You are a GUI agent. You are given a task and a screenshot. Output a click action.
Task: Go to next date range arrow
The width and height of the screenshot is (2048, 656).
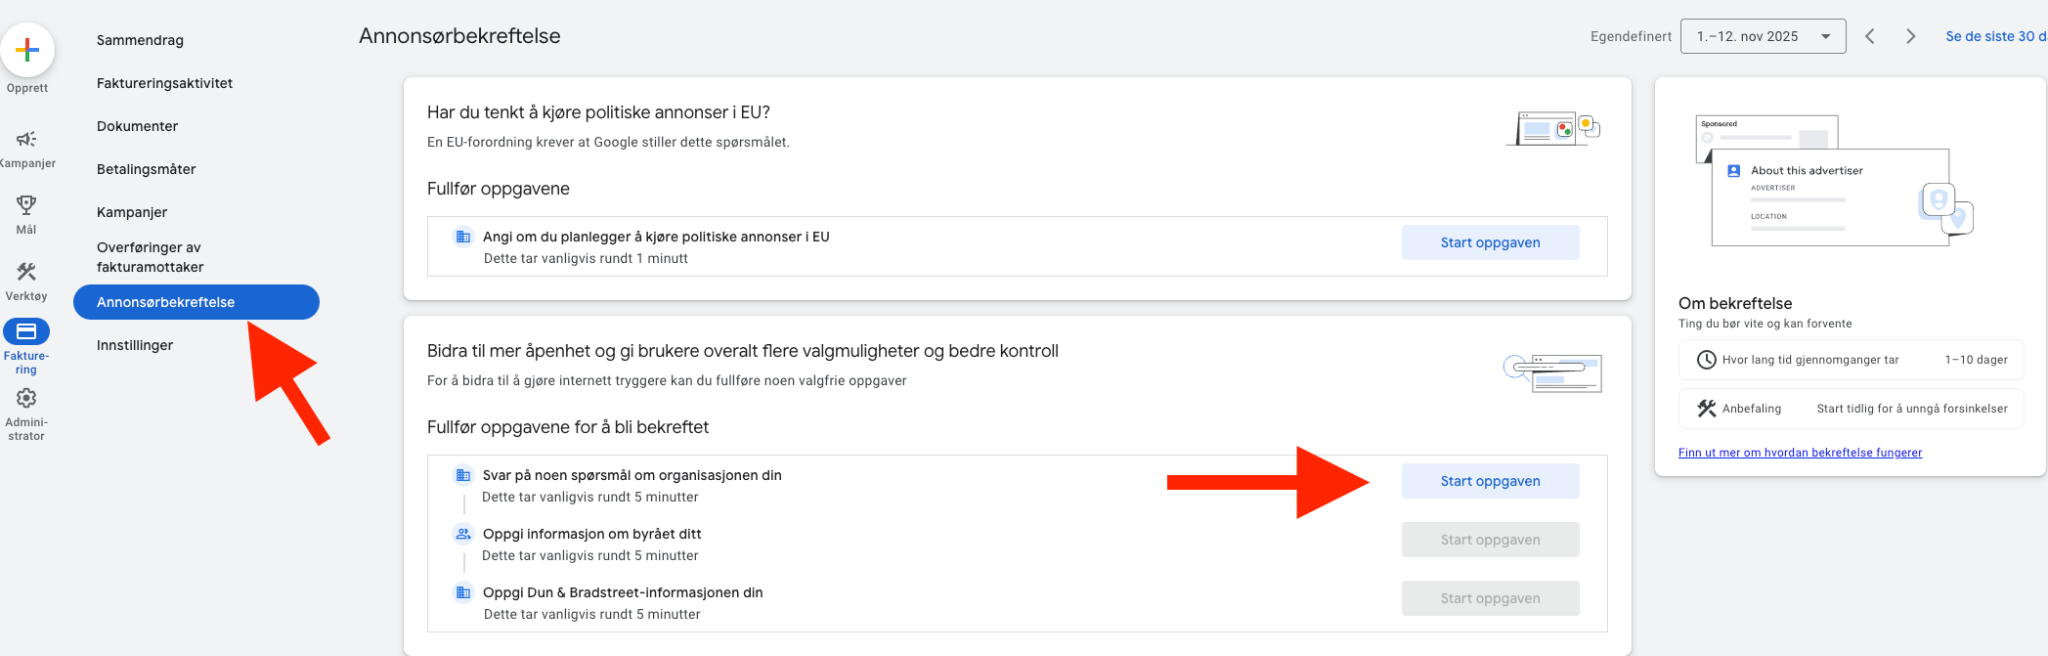tap(1910, 36)
